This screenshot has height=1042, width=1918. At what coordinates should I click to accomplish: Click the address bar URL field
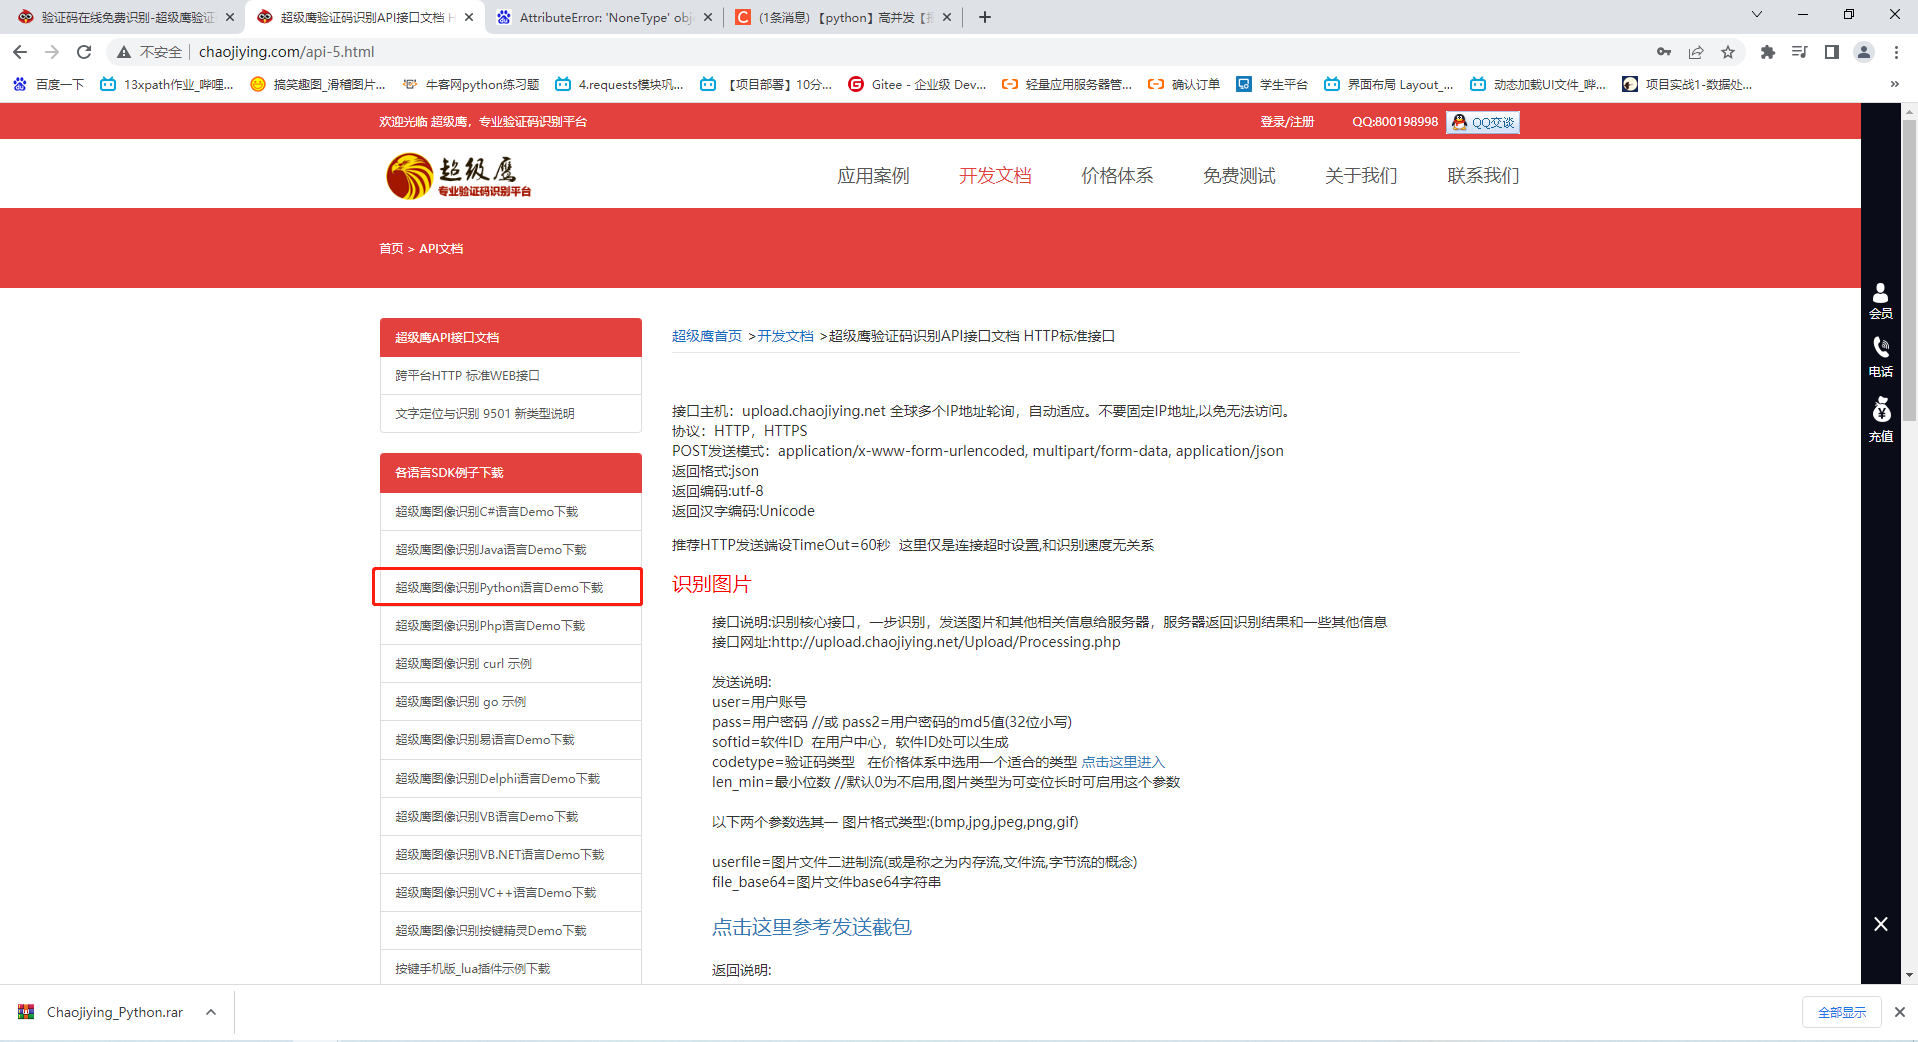coord(900,52)
